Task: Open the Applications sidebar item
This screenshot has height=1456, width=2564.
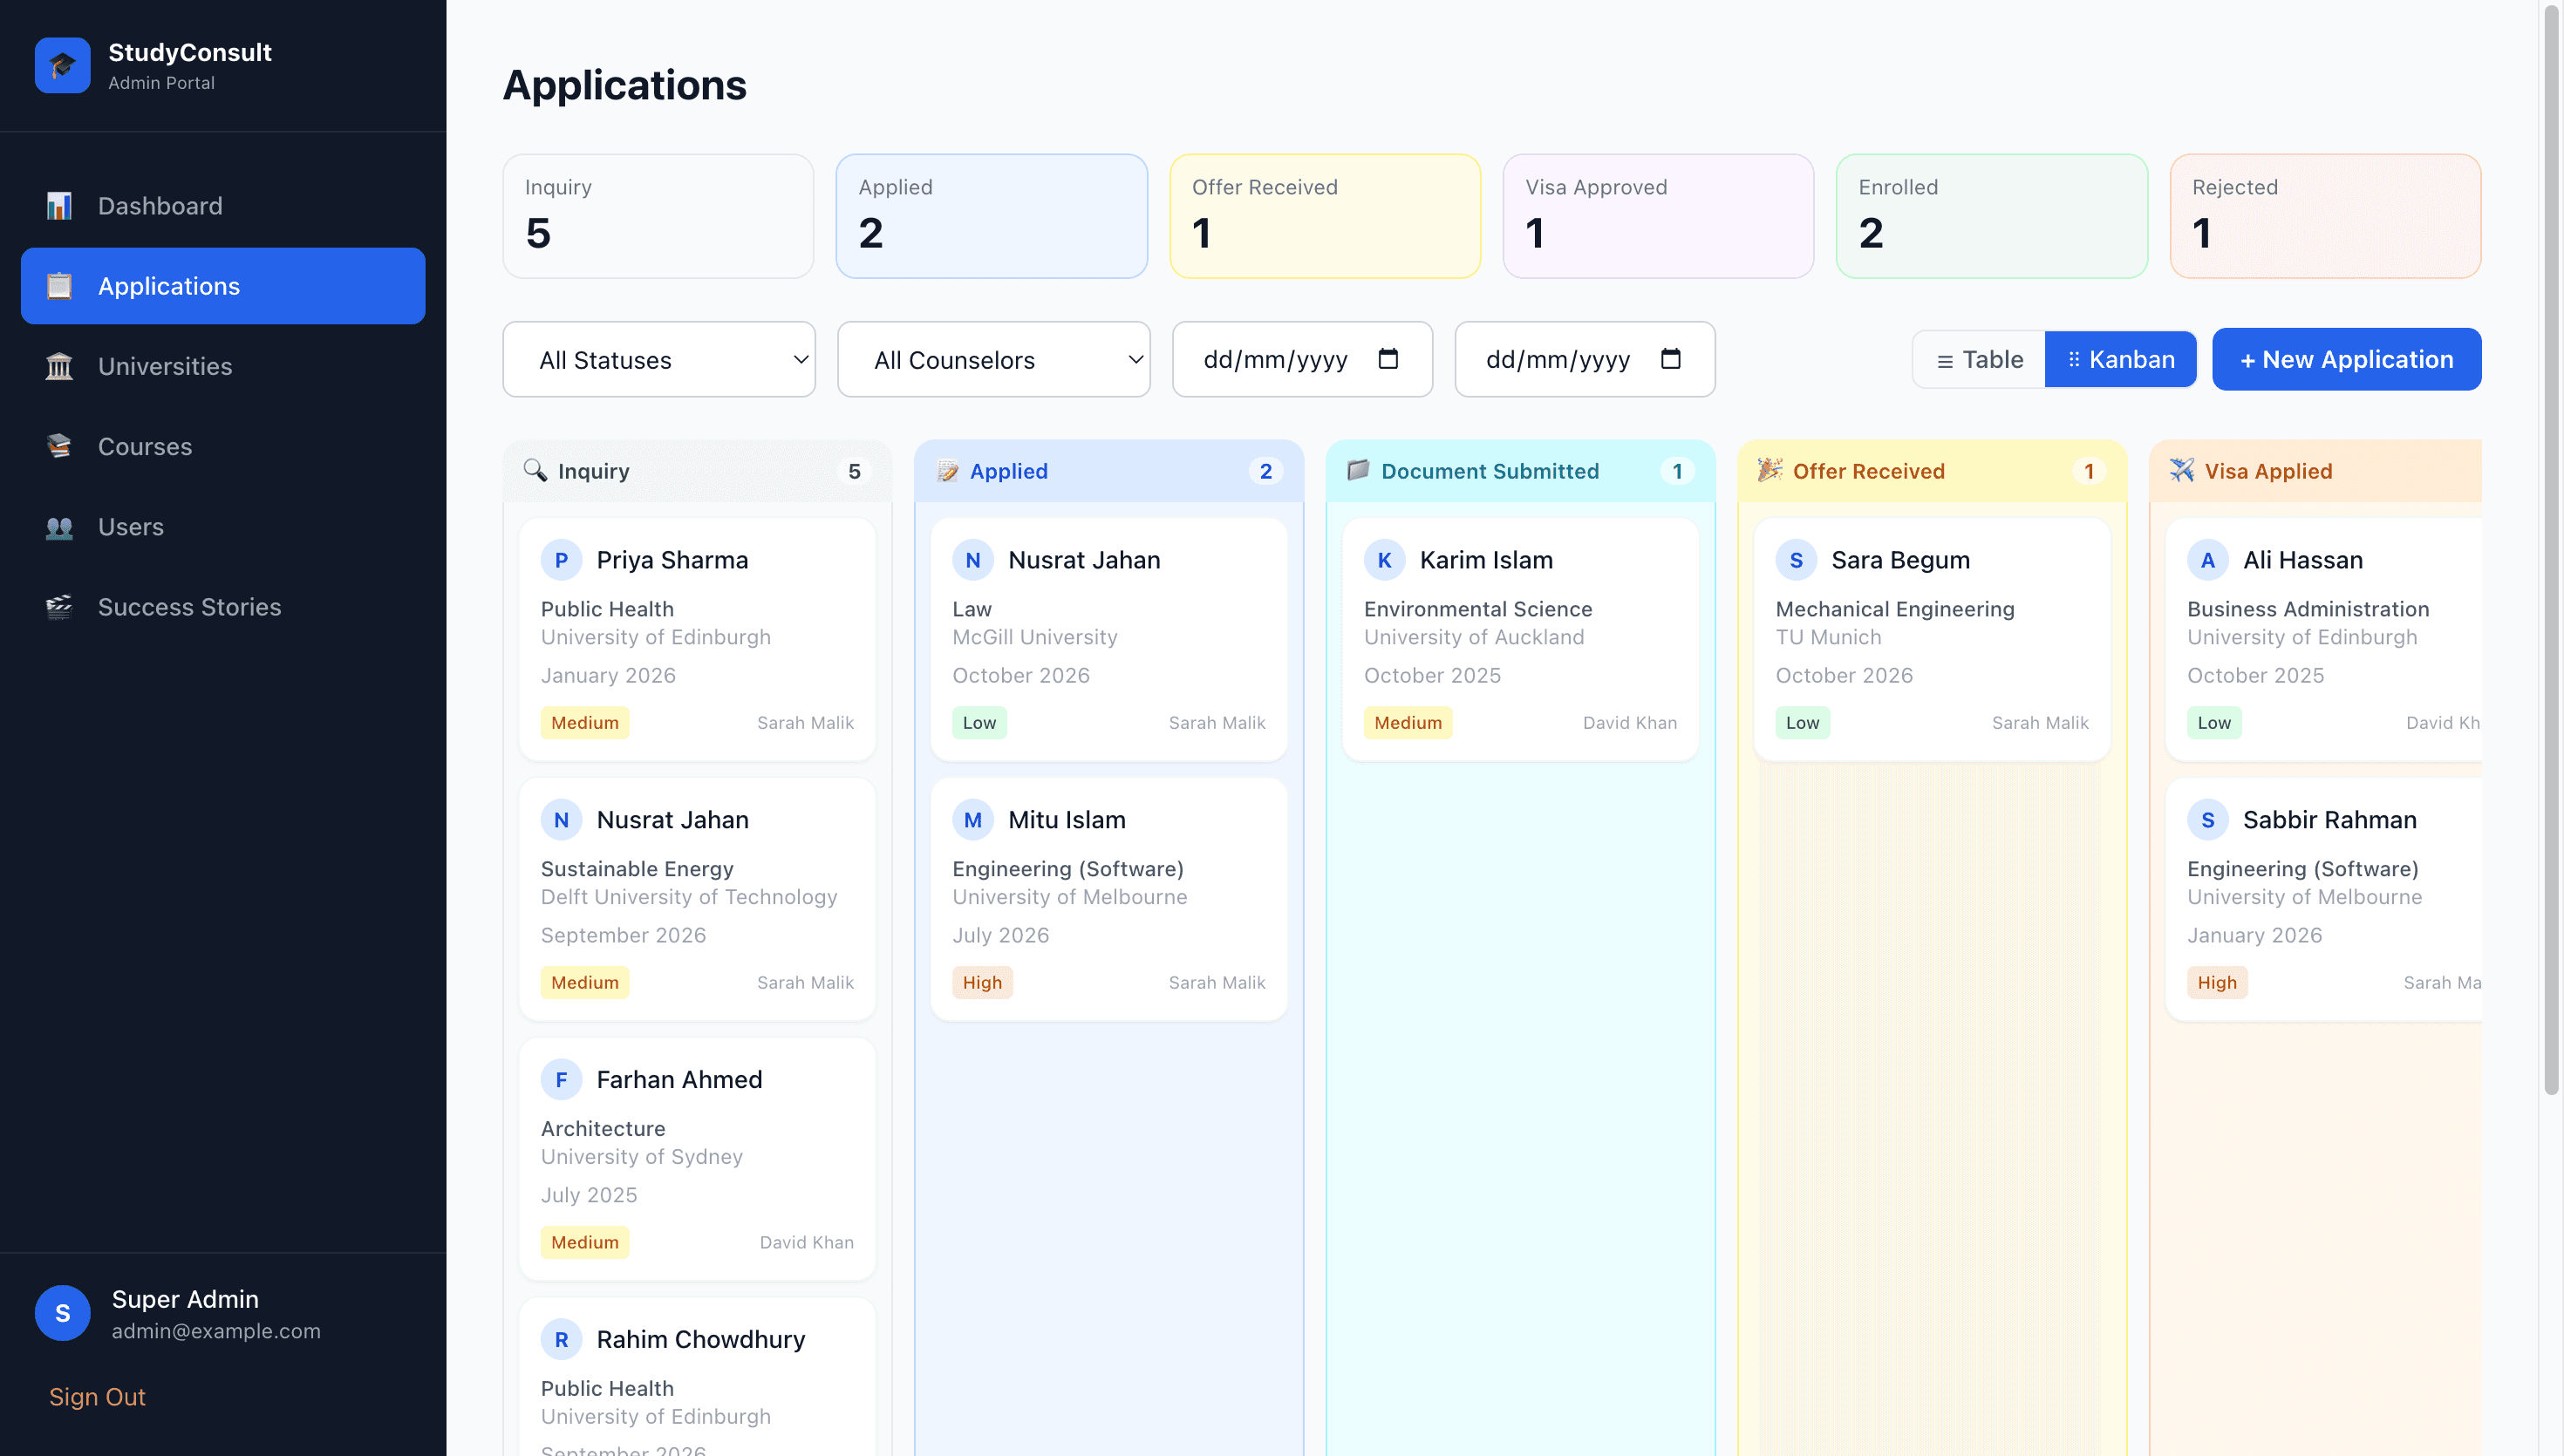Action: (223, 286)
